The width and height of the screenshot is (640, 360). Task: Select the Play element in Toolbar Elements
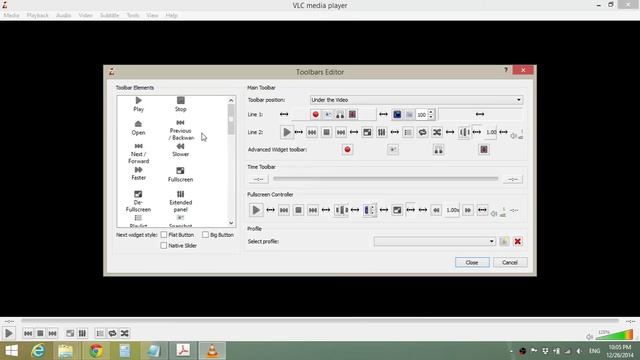[x=138, y=104]
